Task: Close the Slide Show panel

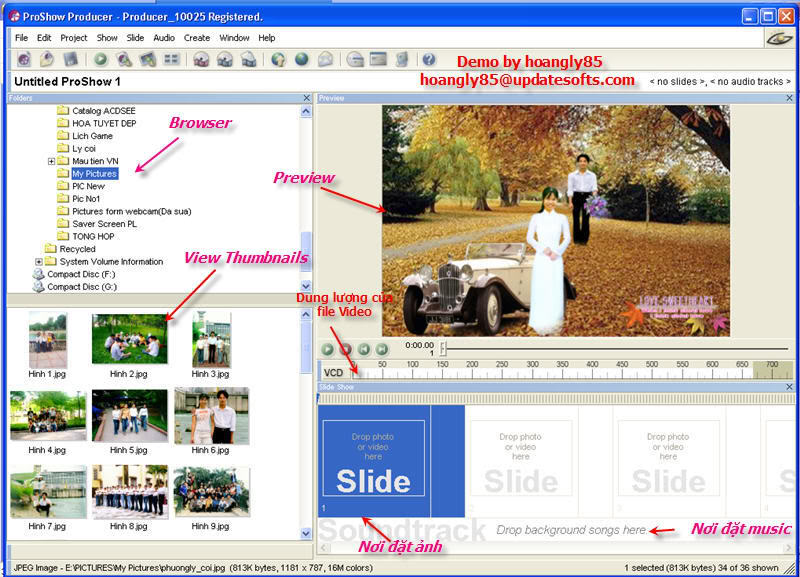Action: tap(790, 387)
